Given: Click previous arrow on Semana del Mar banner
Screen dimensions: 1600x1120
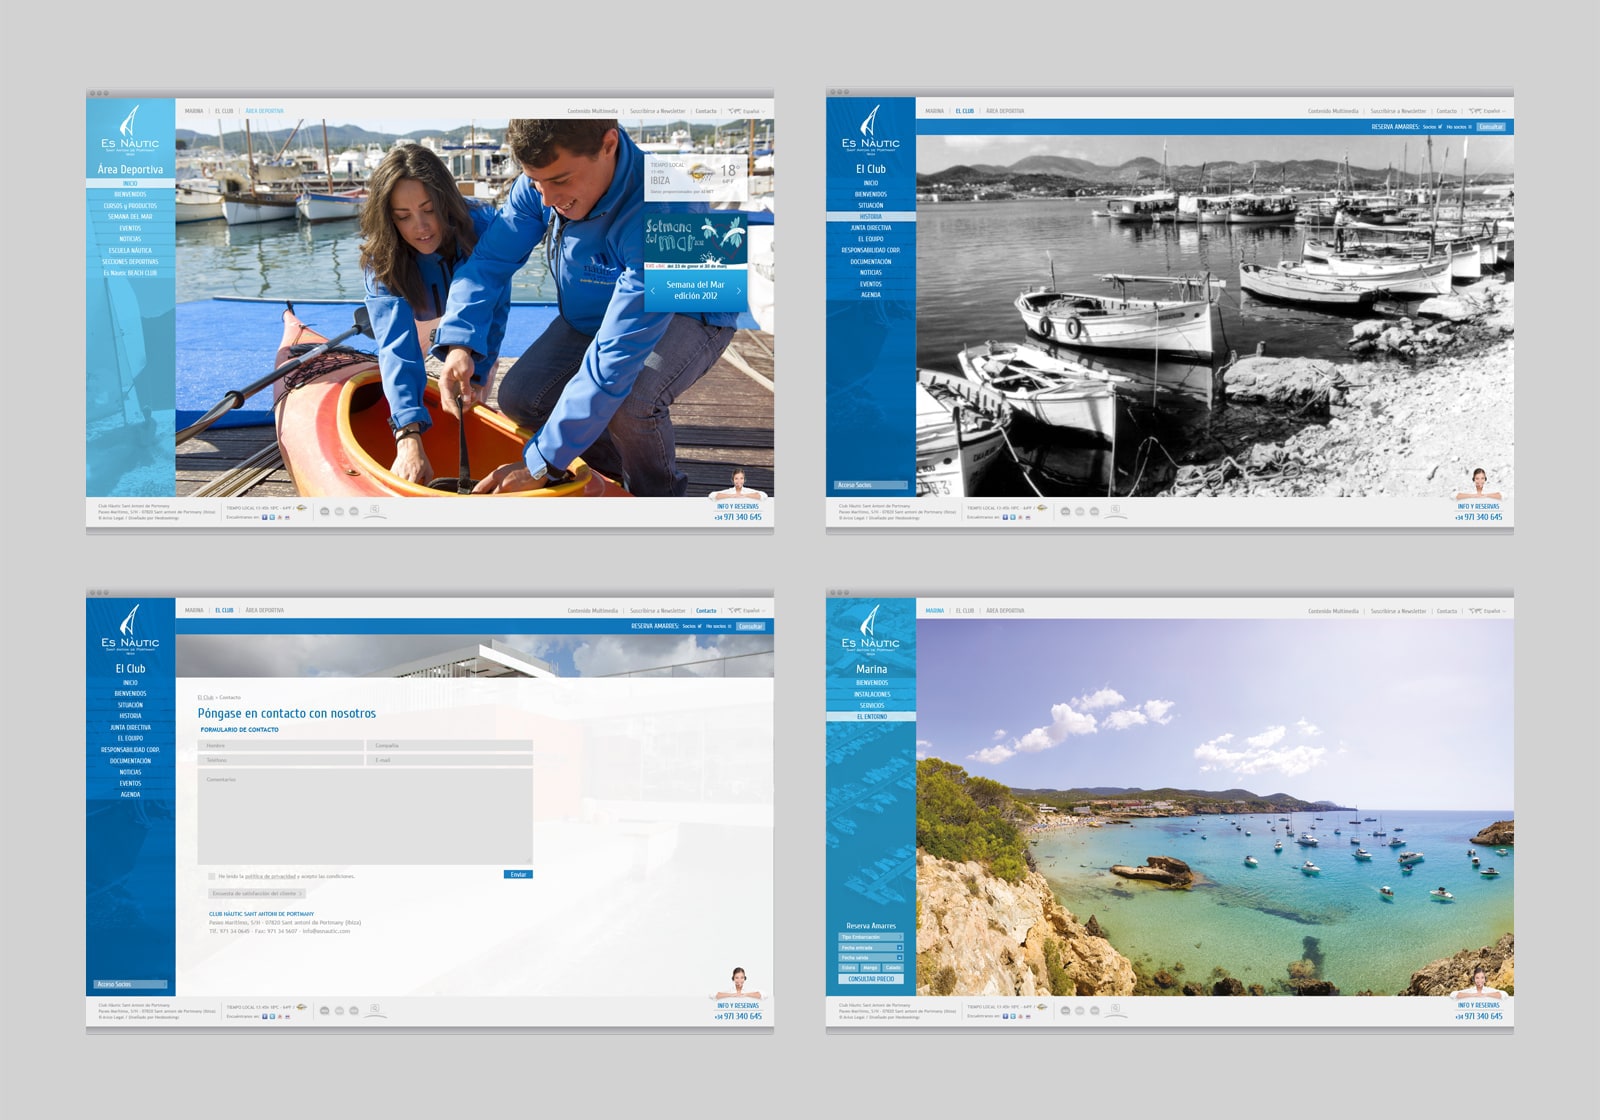Looking at the screenshot, I should (x=653, y=291).
